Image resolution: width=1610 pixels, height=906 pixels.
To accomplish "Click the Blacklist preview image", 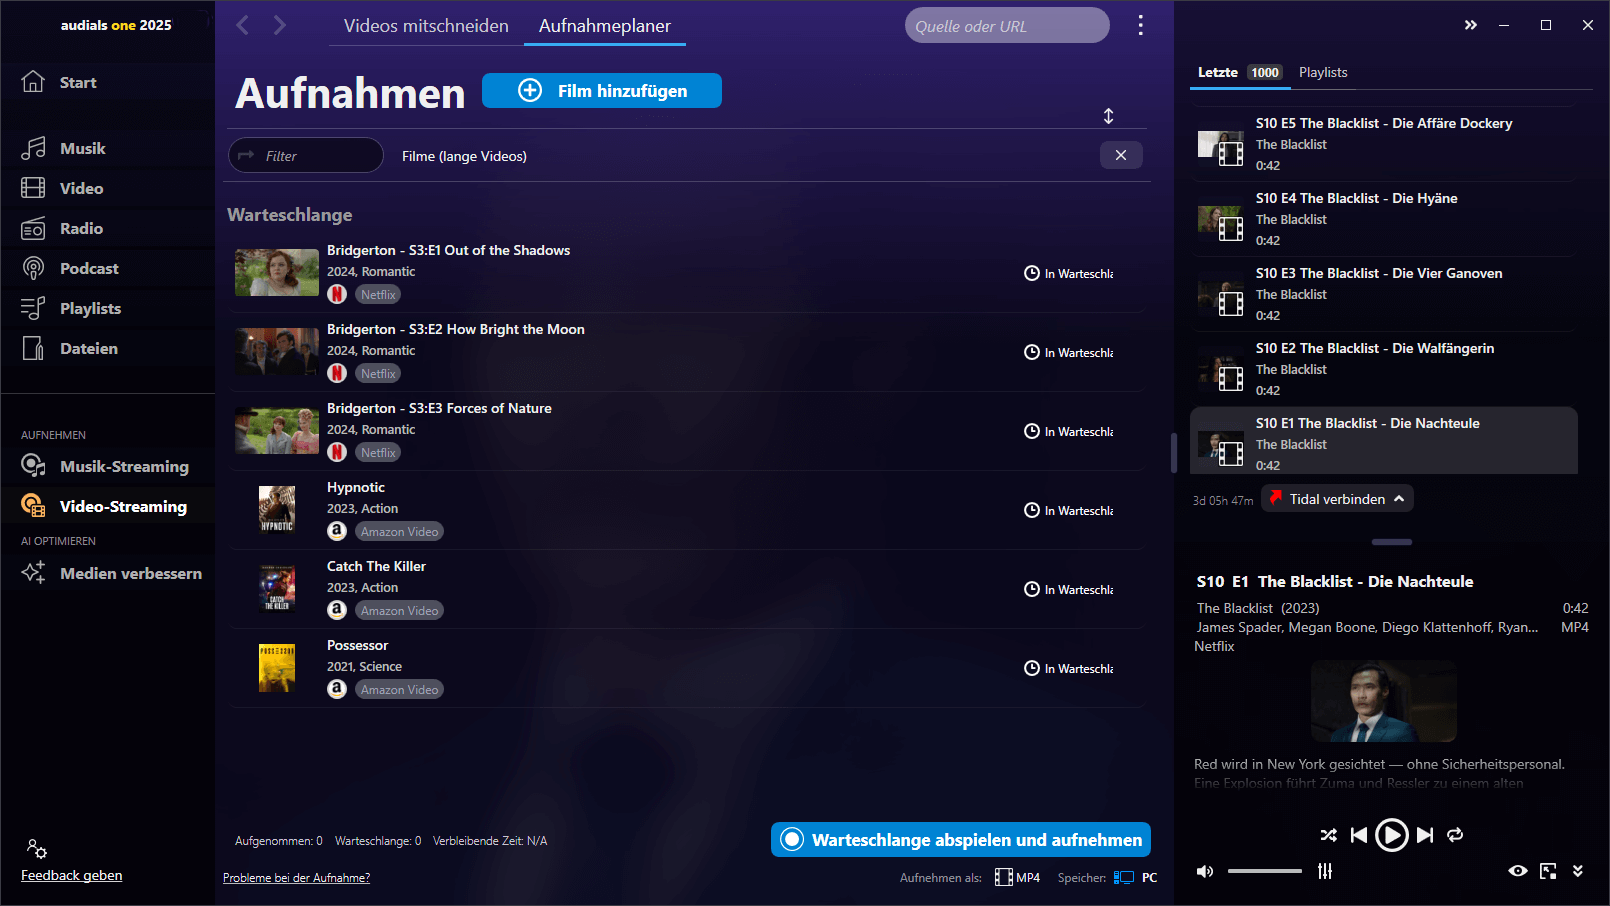I will 1384,701.
